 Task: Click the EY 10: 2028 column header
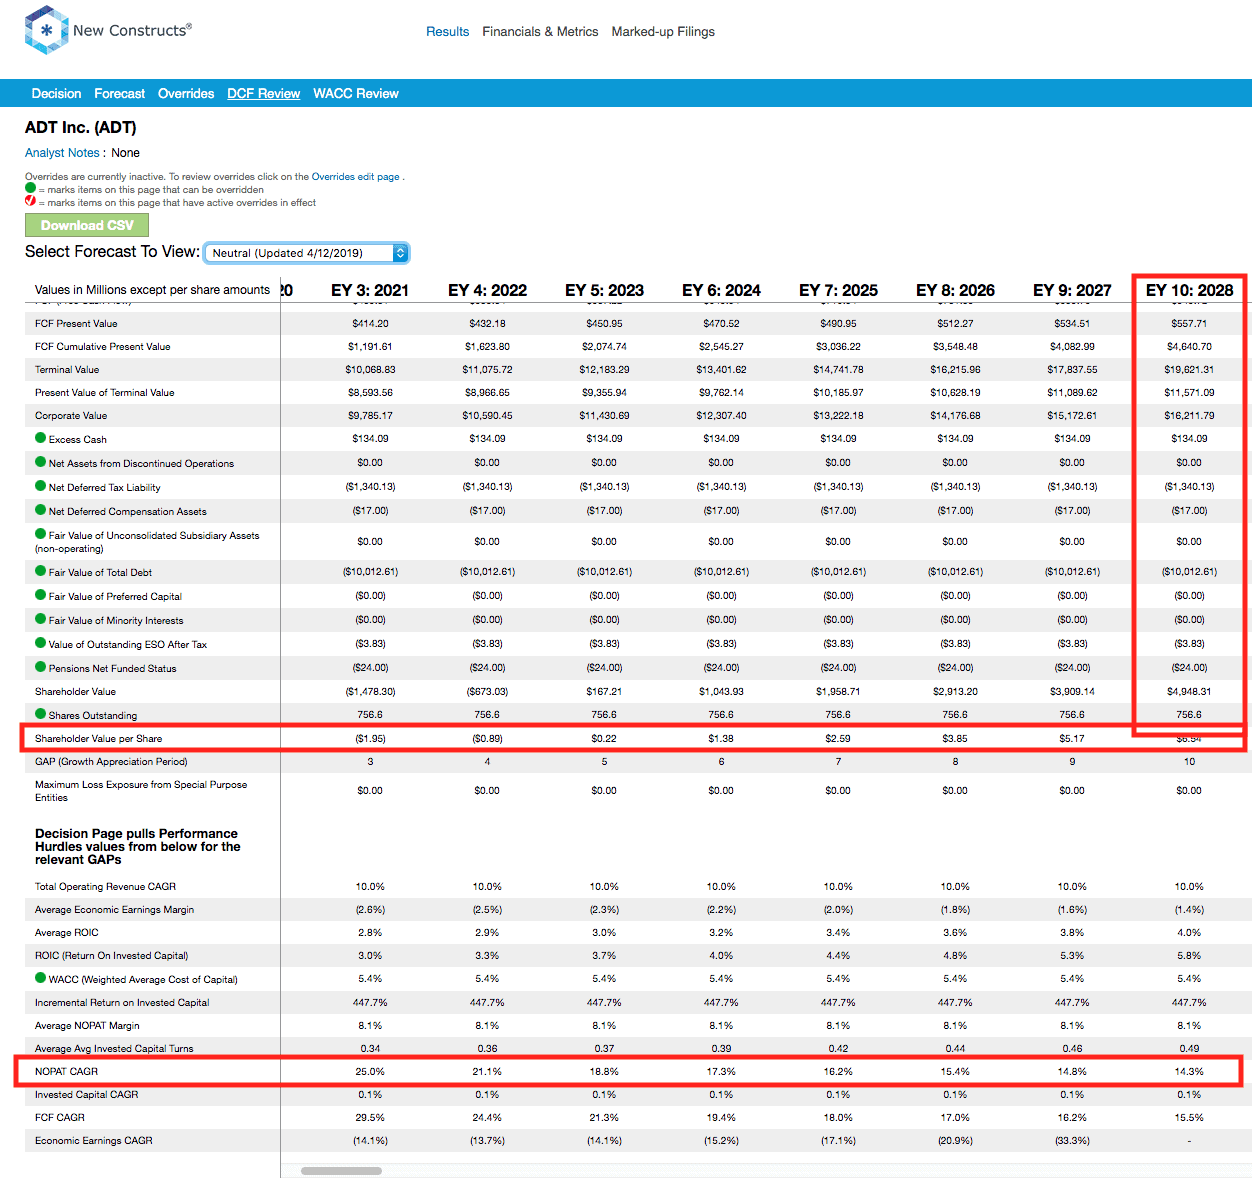pyautogui.click(x=1189, y=290)
